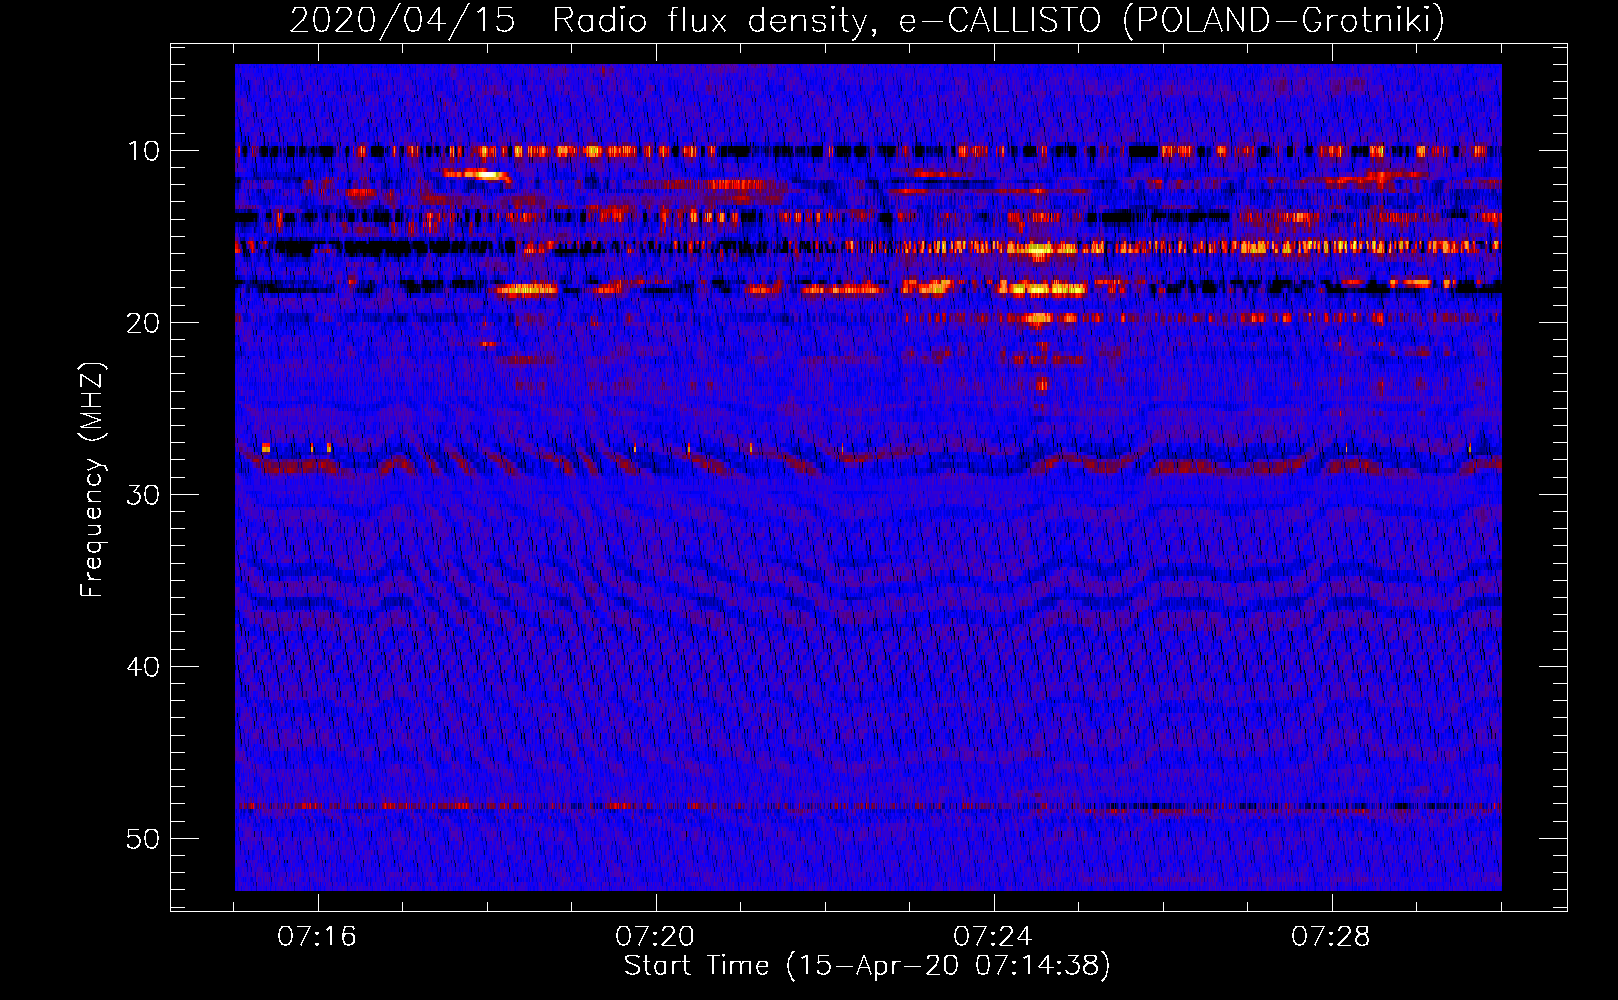Select the 07:28 time tick label
Viewport: 1618px width, 1000px height.
(1331, 937)
